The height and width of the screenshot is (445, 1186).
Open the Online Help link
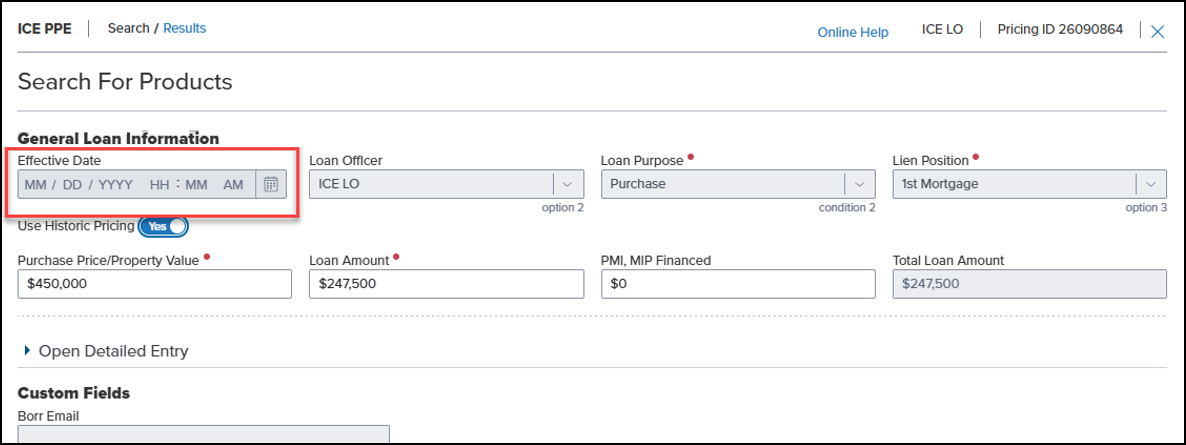point(852,32)
